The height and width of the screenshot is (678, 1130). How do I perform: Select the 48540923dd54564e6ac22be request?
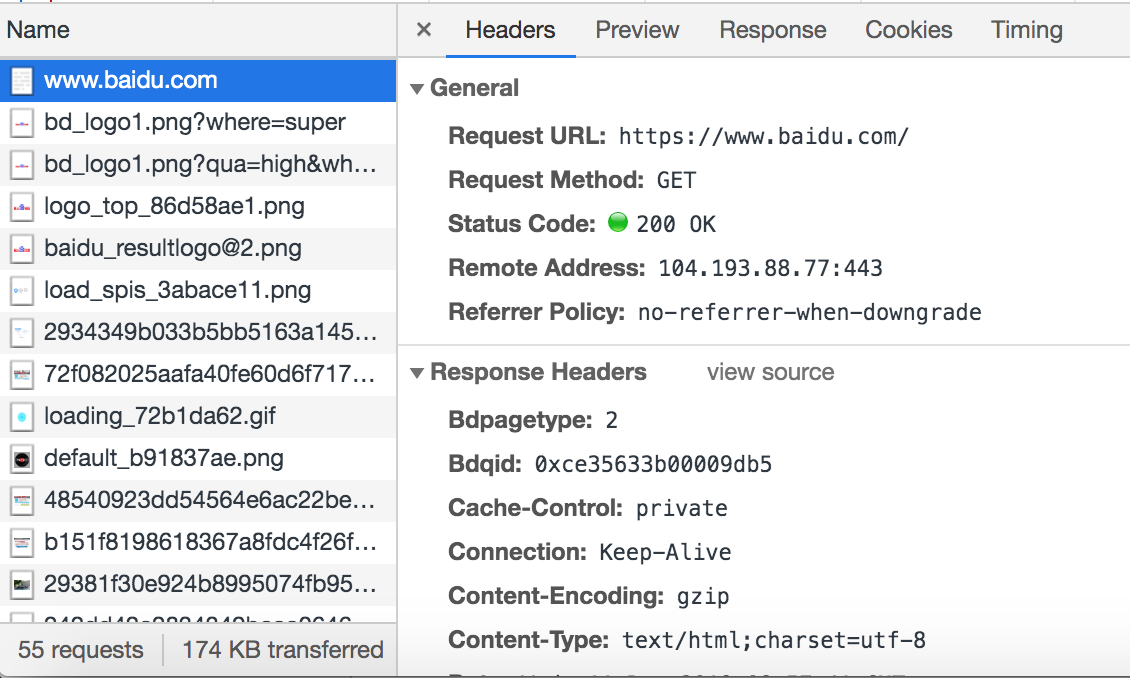pos(198,499)
